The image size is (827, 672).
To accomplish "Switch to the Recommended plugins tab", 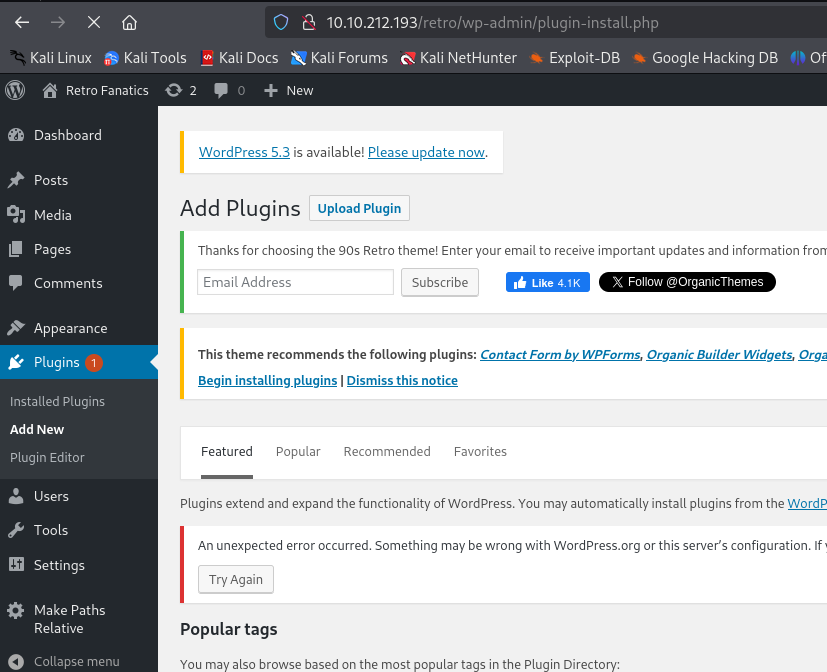I will click(x=387, y=451).
